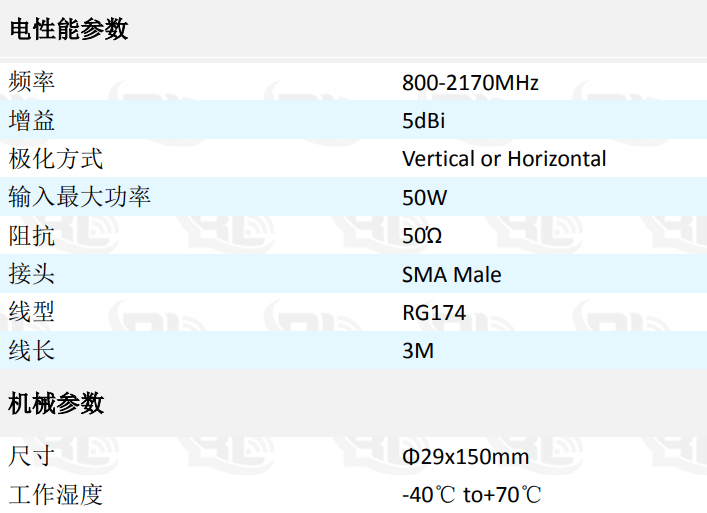Screen dimensions: 707x513
Task: Click the Vertical or Horizontal value
Action: pos(504,159)
